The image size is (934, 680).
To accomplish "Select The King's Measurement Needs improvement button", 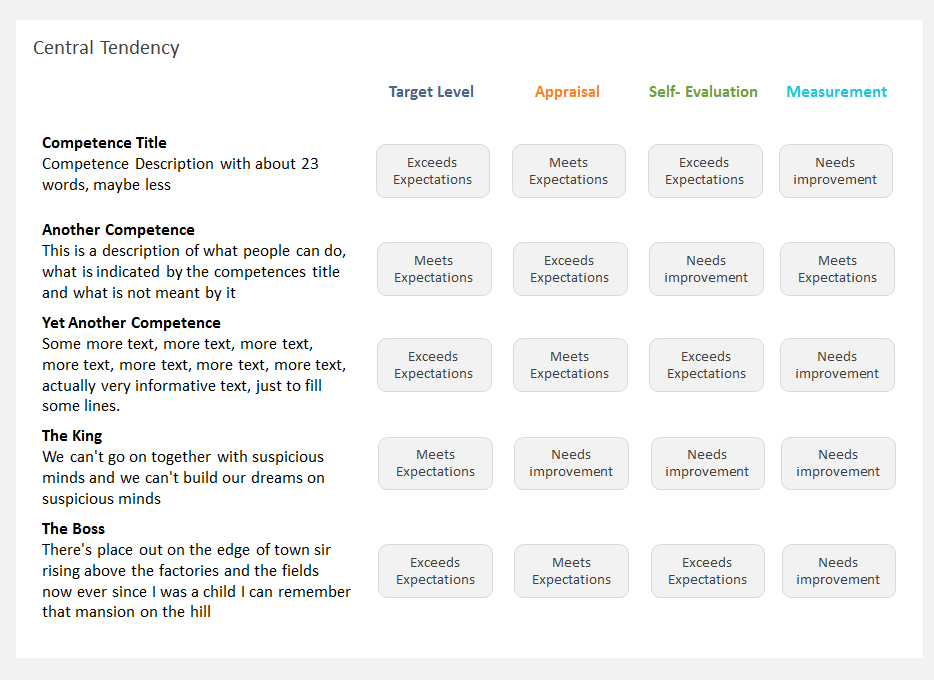I will point(838,463).
